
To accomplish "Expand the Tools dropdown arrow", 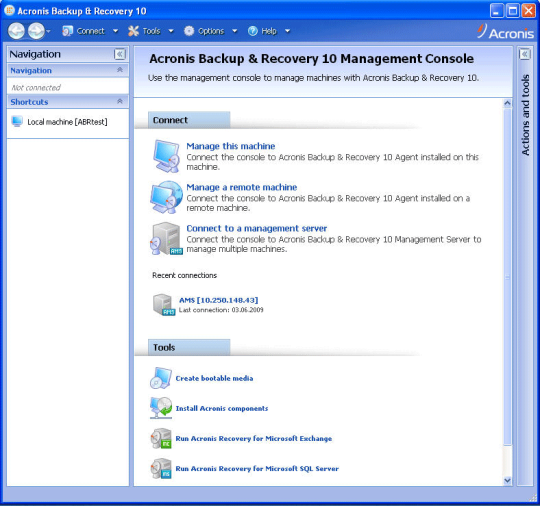I will click(x=171, y=31).
